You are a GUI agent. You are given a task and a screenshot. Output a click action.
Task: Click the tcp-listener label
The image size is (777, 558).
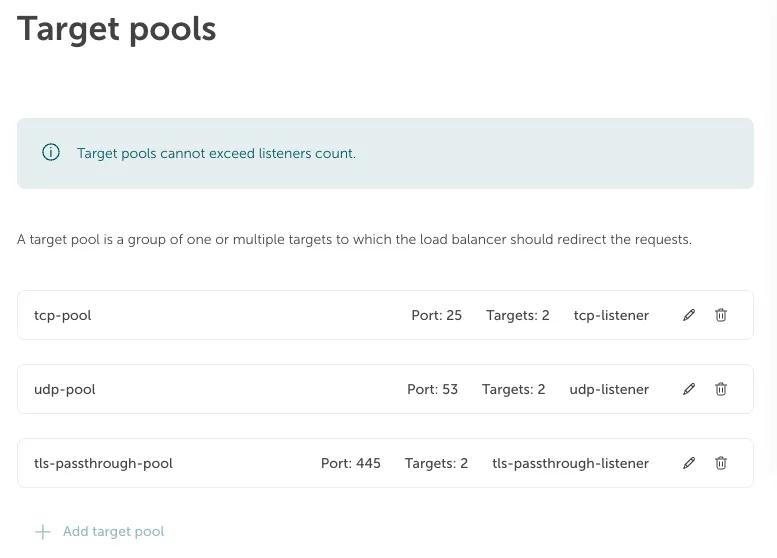coord(611,315)
